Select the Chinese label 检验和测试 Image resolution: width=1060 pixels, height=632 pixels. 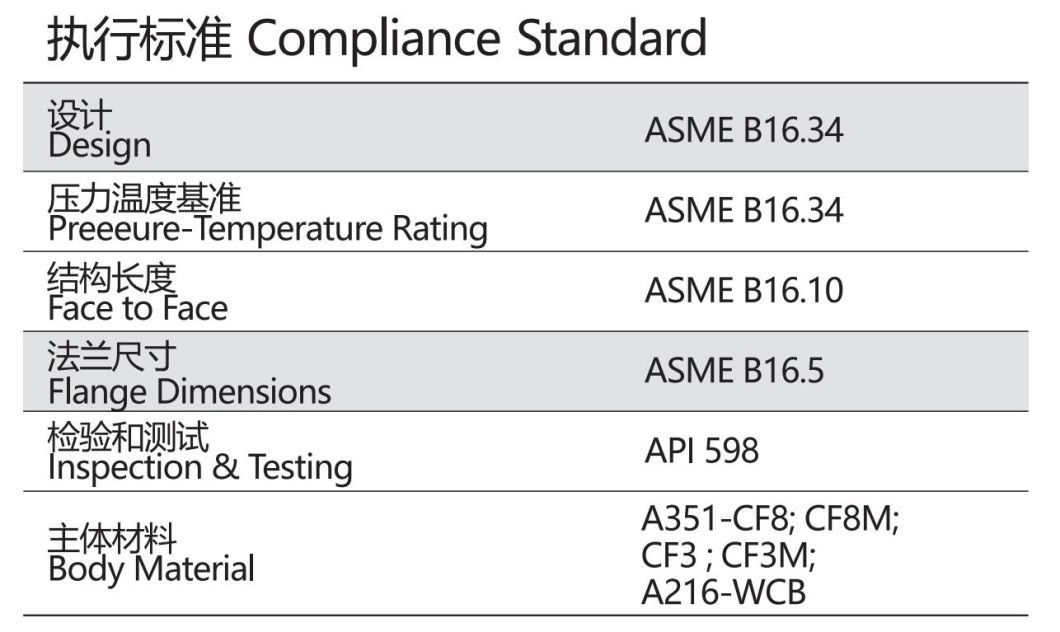(128, 437)
